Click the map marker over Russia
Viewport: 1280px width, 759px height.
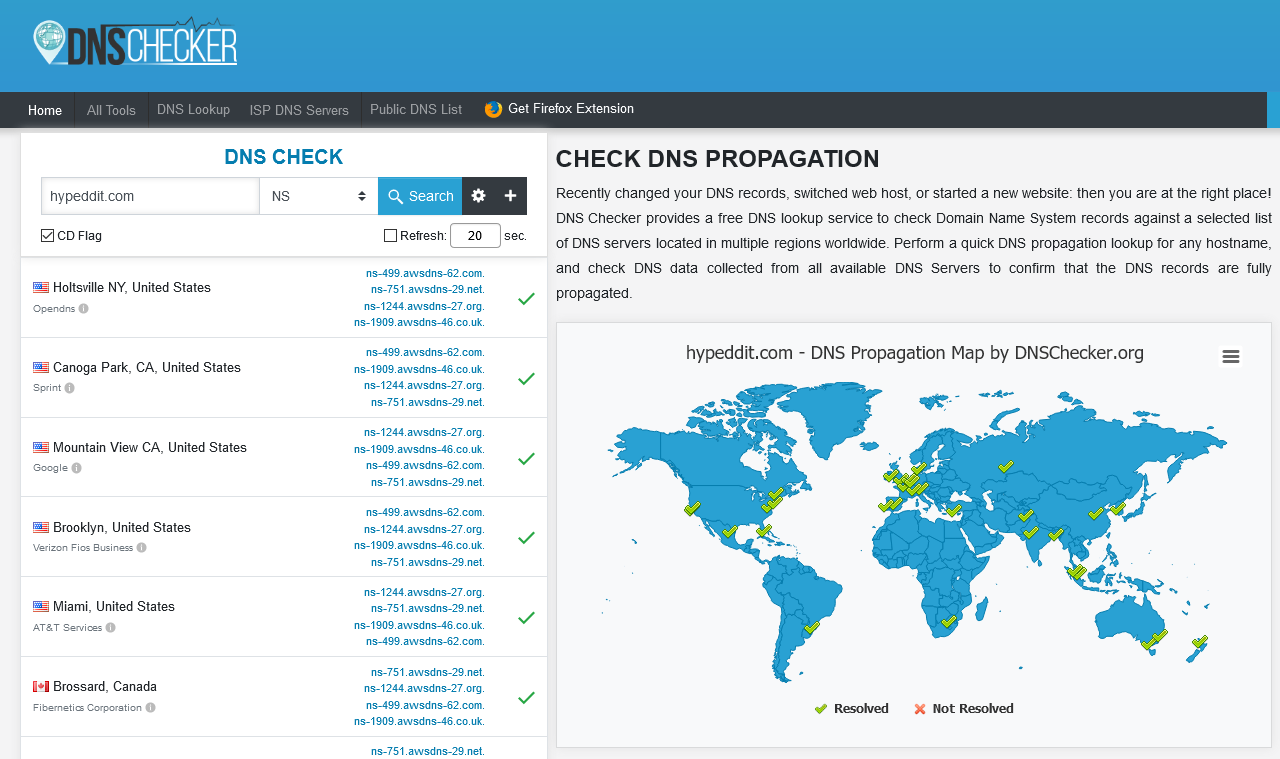(1006, 466)
